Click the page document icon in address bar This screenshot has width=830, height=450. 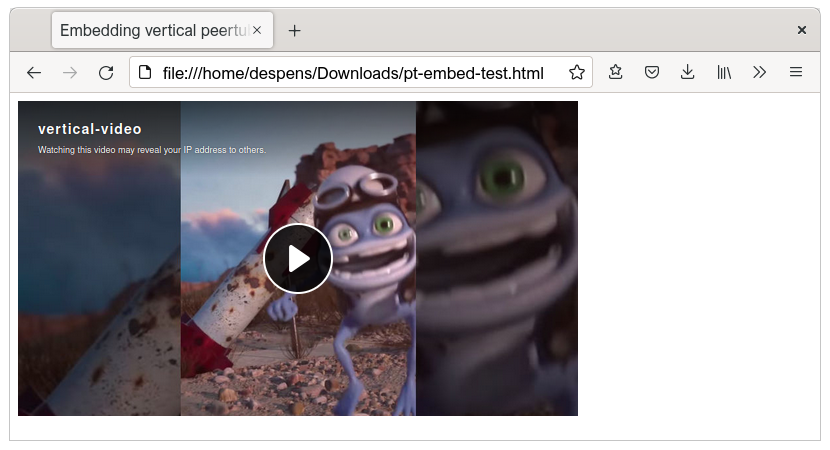click(x=145, y=72)
